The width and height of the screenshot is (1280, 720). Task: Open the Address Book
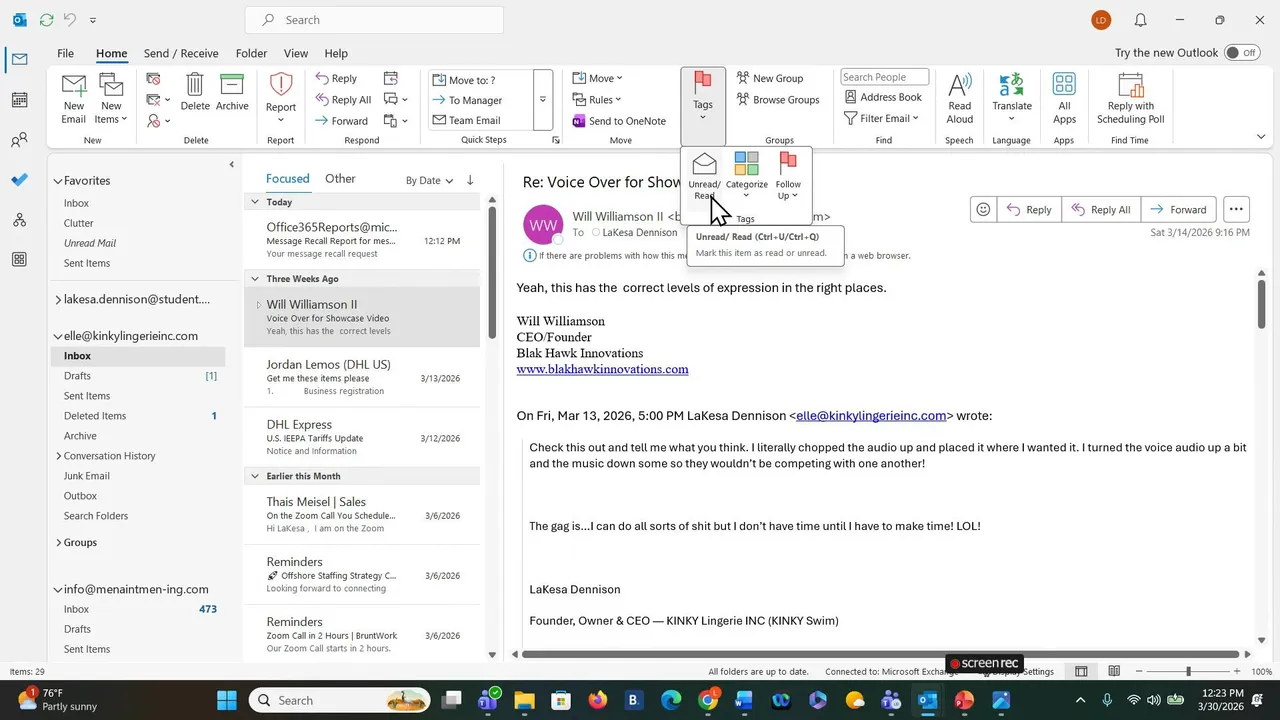pos(883,97)
